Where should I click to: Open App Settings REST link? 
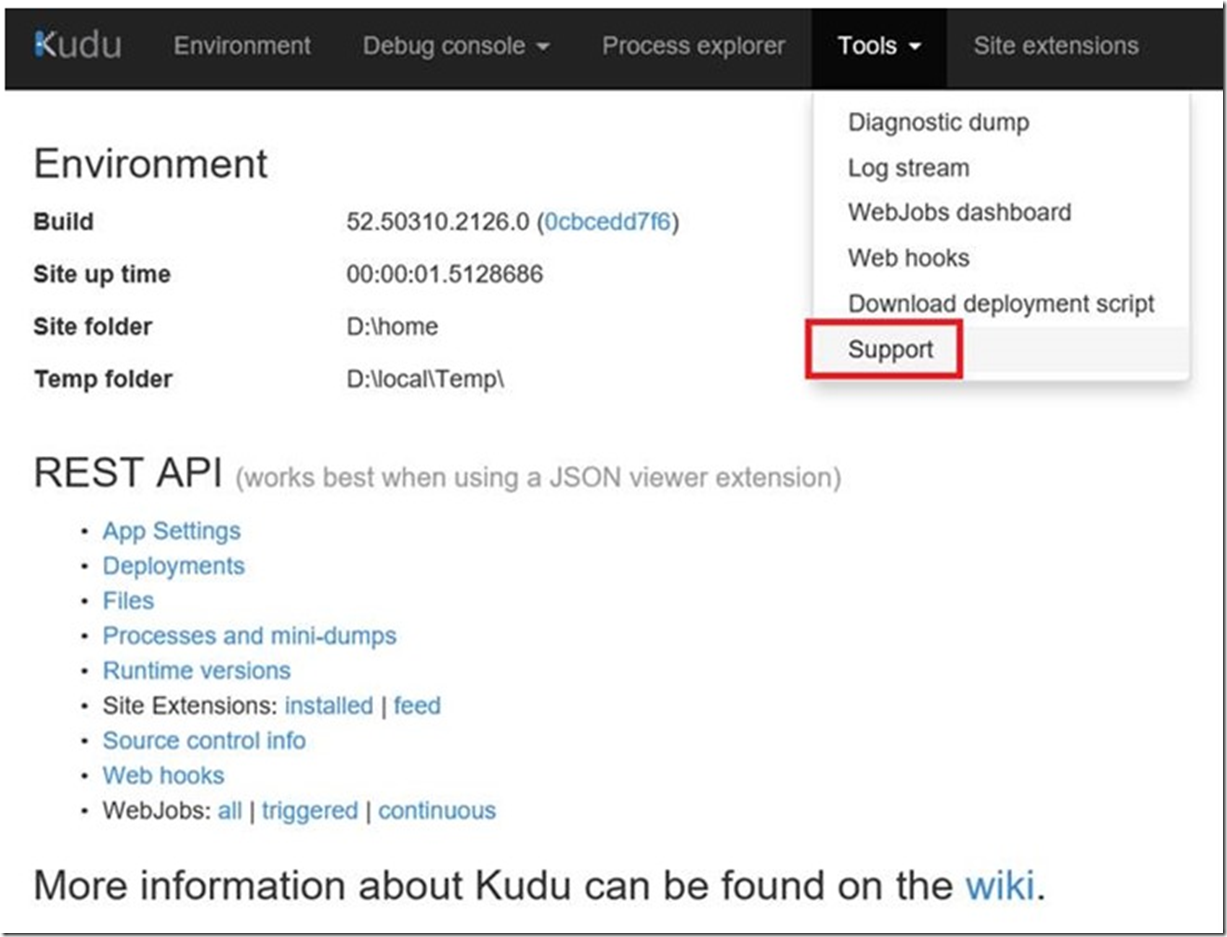pyautogui.click(x=171, y=531)
